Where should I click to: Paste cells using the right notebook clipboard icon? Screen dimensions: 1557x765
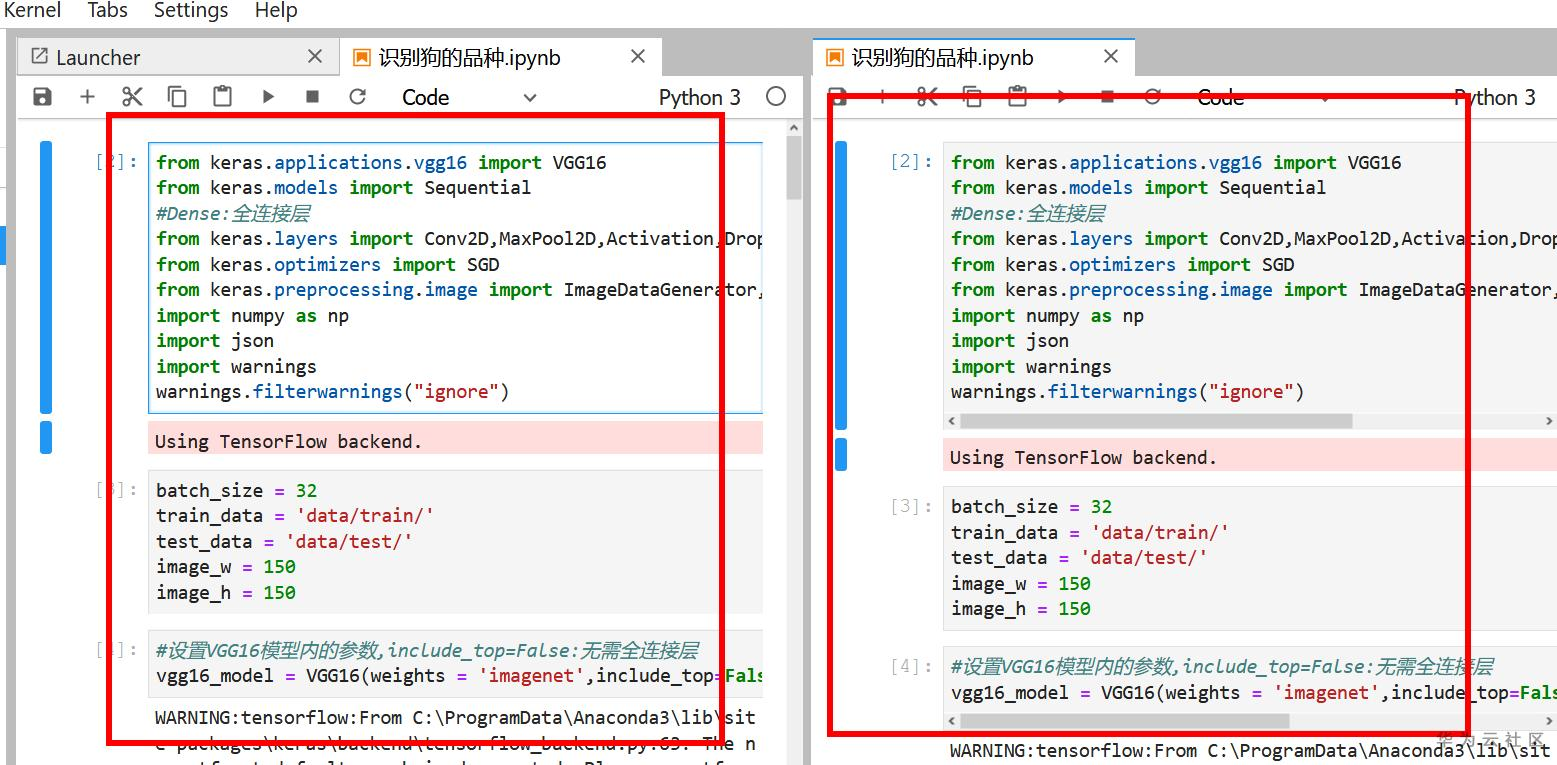(x=1017, y=97)
